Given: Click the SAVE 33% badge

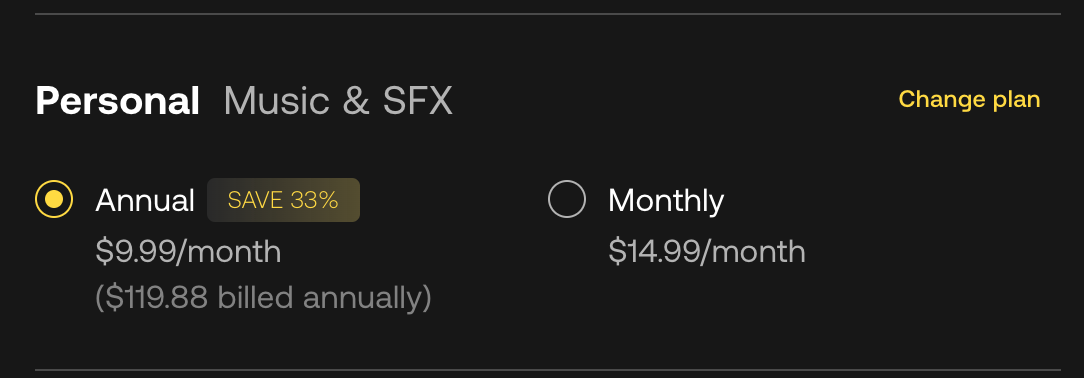Looking at the screenshot, I should pyautogui.click(x=283, y=200).
